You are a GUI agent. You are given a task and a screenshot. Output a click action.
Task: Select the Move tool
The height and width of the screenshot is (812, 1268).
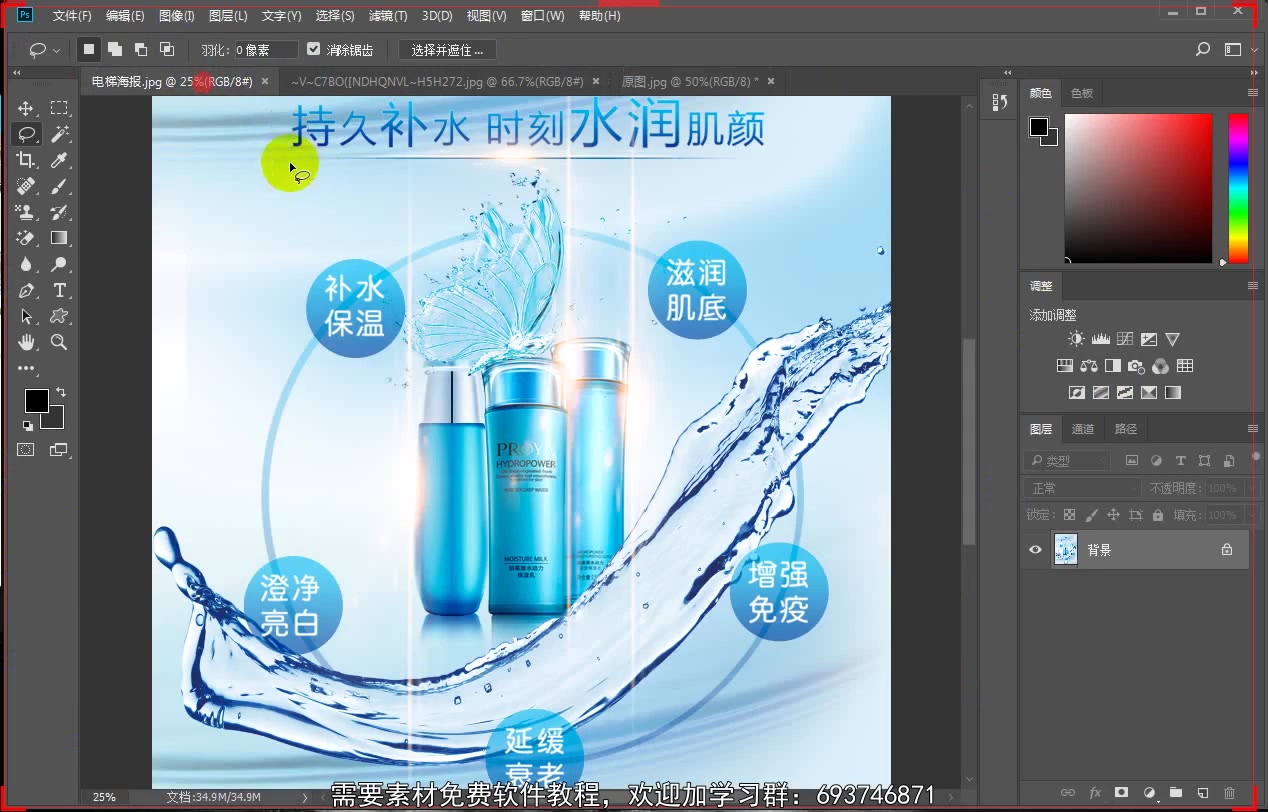pyautogui.click(x=25, y=108)
